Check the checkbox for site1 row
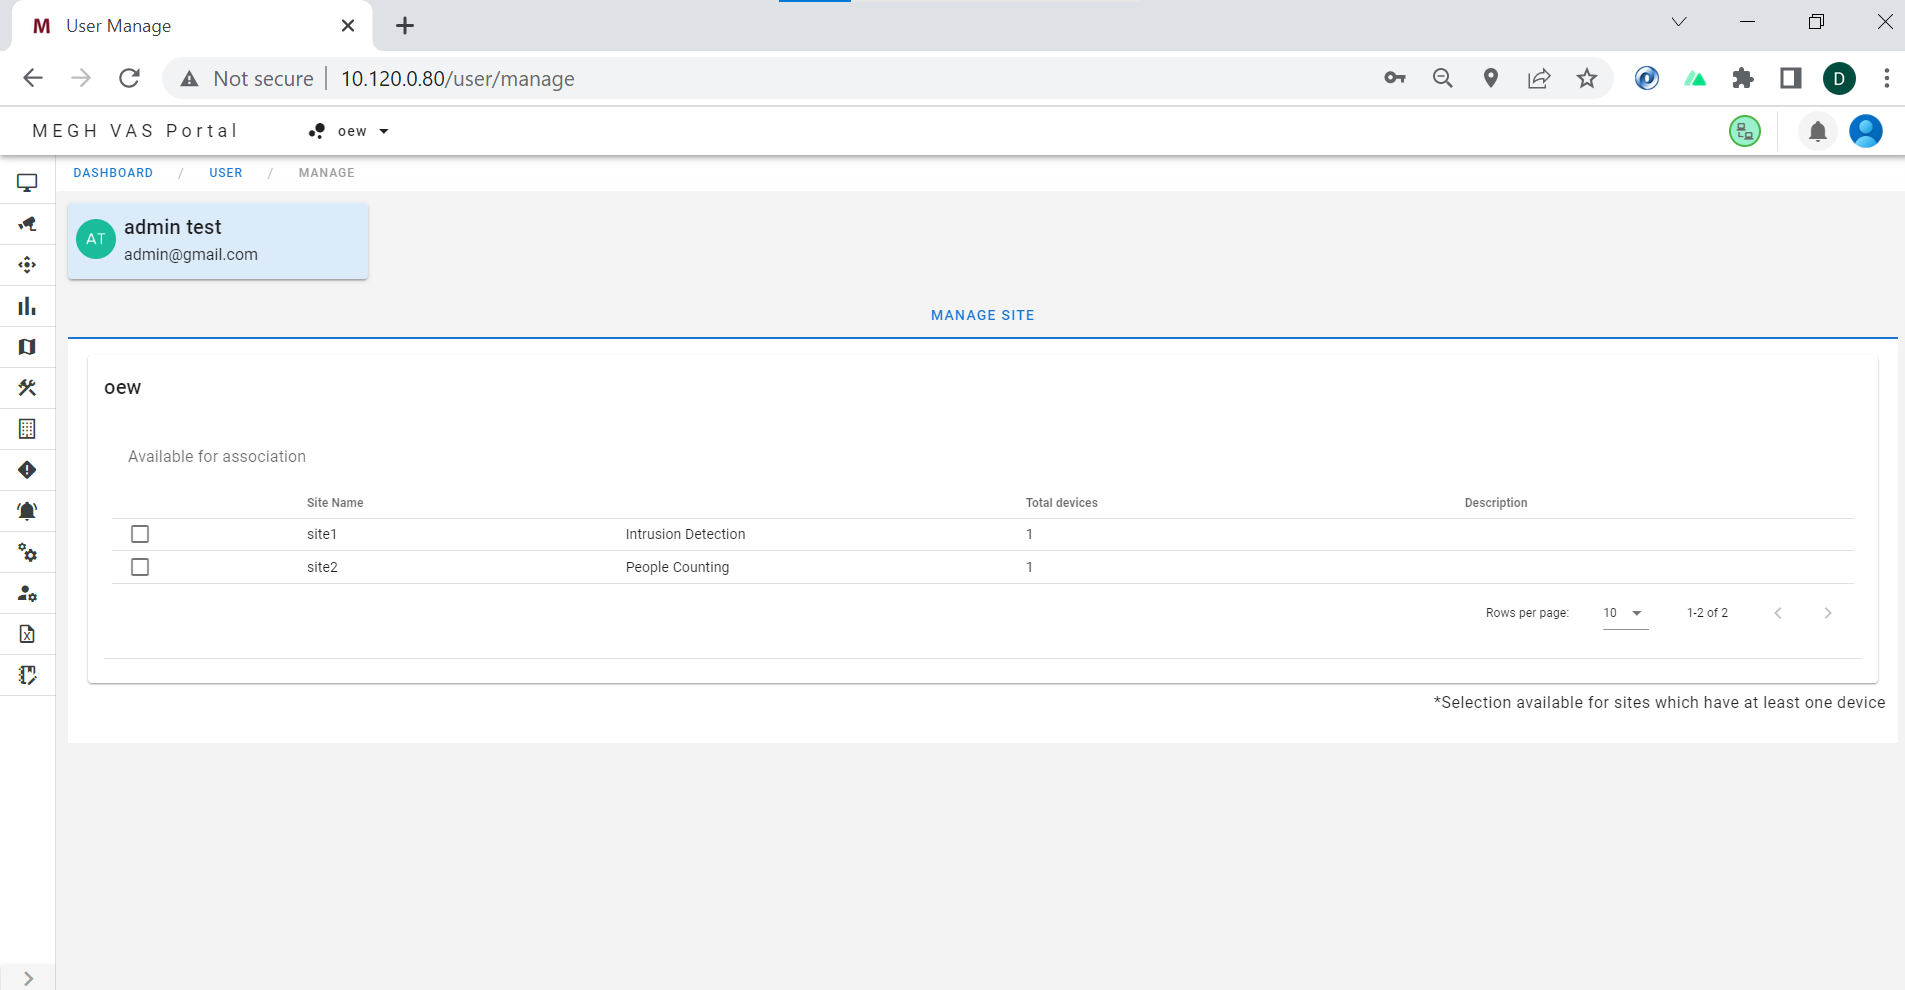This screenshot has height=990, width=1905. tap(139, 534)
